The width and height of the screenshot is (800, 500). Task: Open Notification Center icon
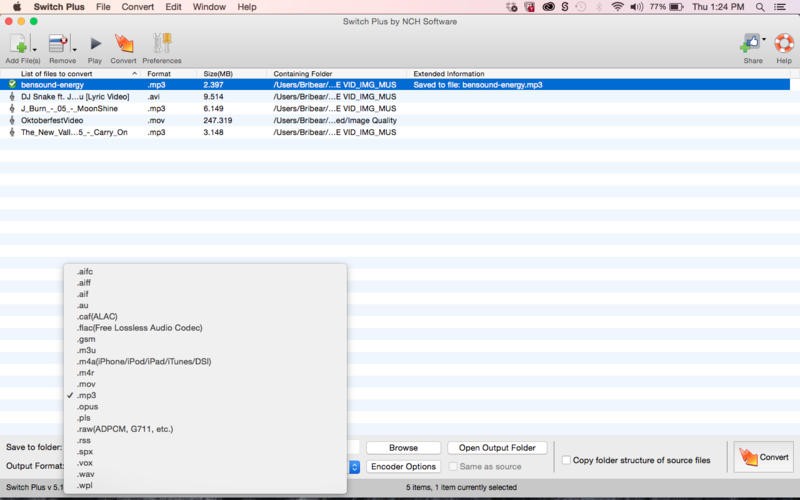(780, 7)
